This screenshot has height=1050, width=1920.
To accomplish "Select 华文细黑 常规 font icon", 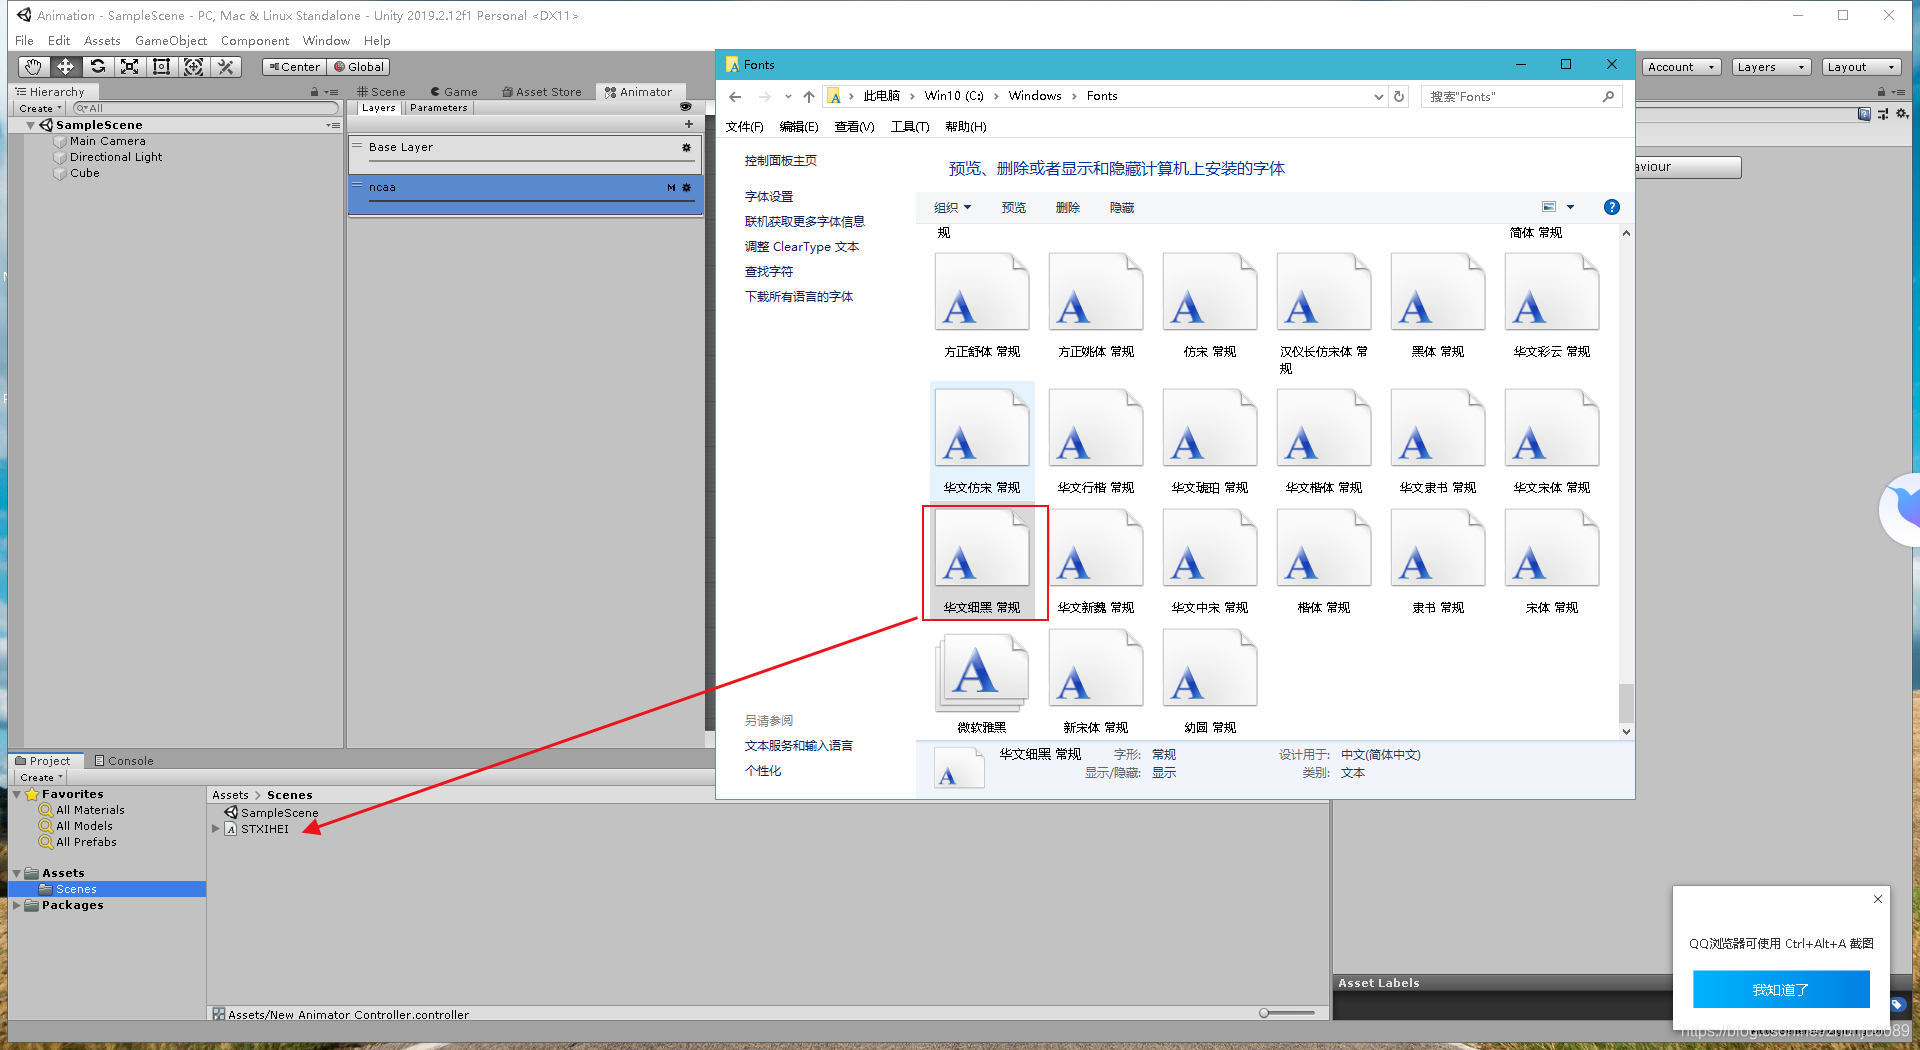I will [x=982, y=562].
